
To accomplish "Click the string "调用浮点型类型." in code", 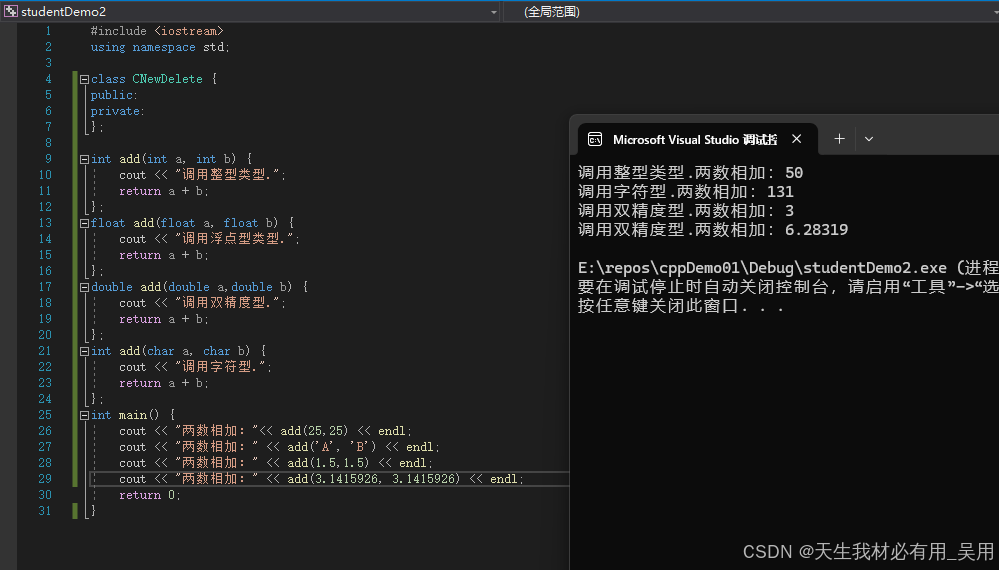I will coord(234,239).
